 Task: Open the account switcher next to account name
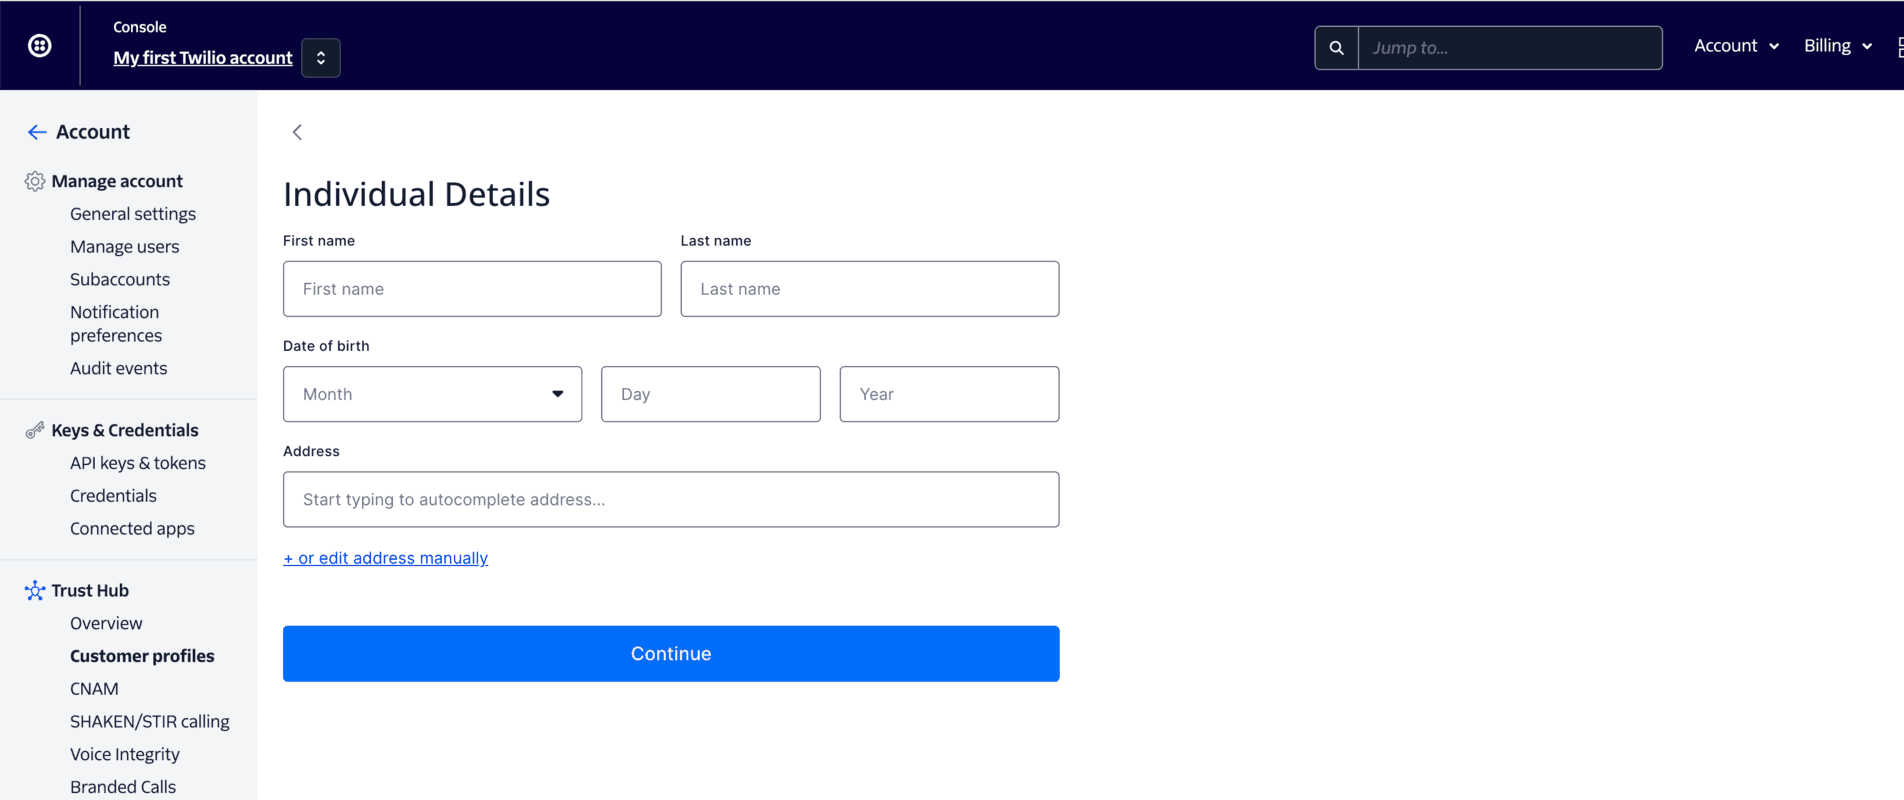click(x=321, y=58)
